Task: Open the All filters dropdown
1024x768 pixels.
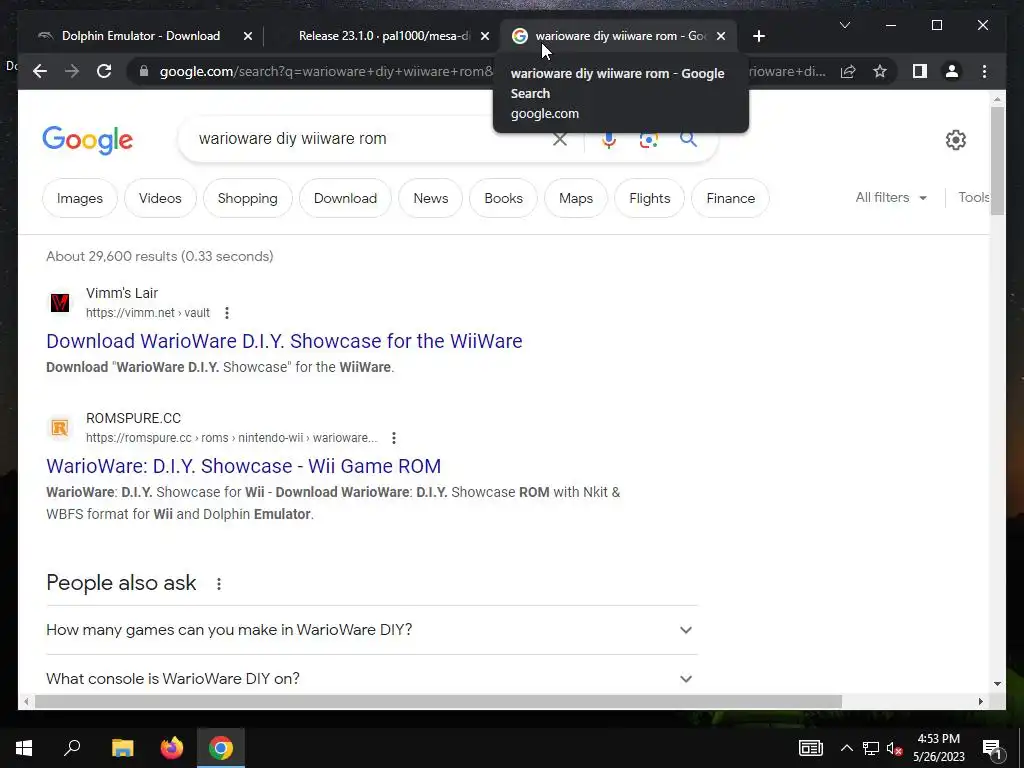Action: click(891, 198)
